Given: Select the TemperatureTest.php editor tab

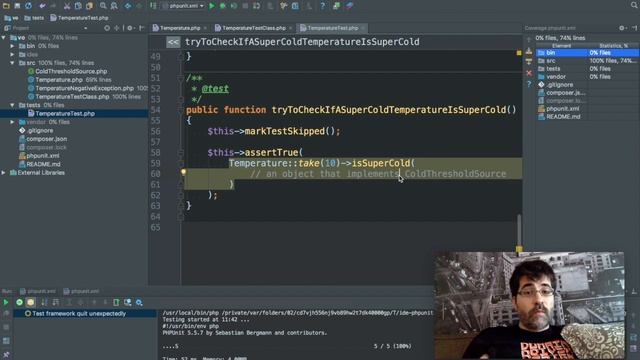Looking at the screenshot, I should click(x=332, y=28).
